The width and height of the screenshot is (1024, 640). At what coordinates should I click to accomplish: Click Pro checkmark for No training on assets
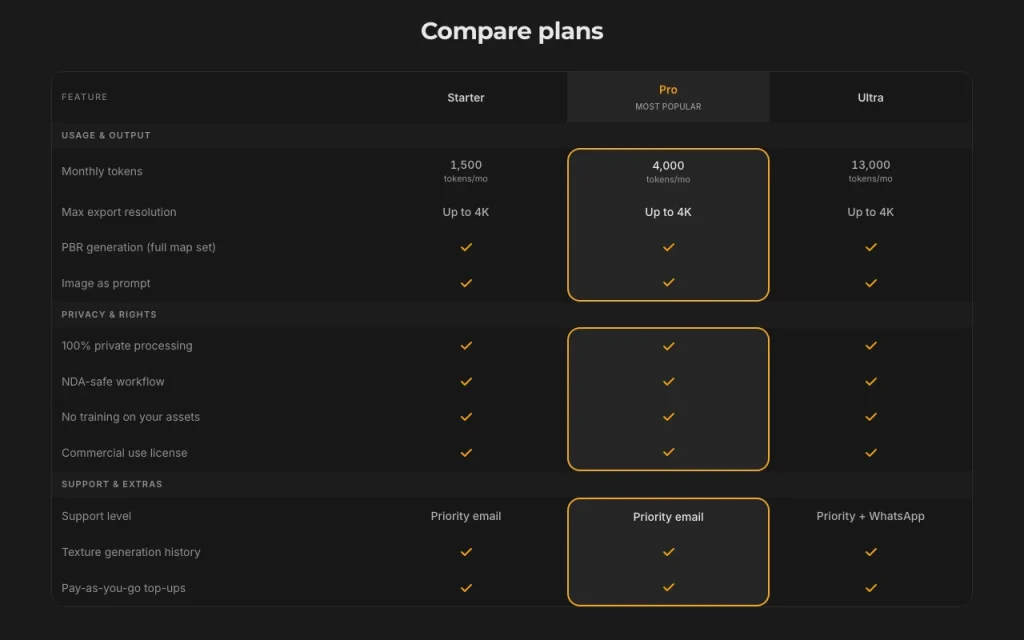click(x=668, y=417)
